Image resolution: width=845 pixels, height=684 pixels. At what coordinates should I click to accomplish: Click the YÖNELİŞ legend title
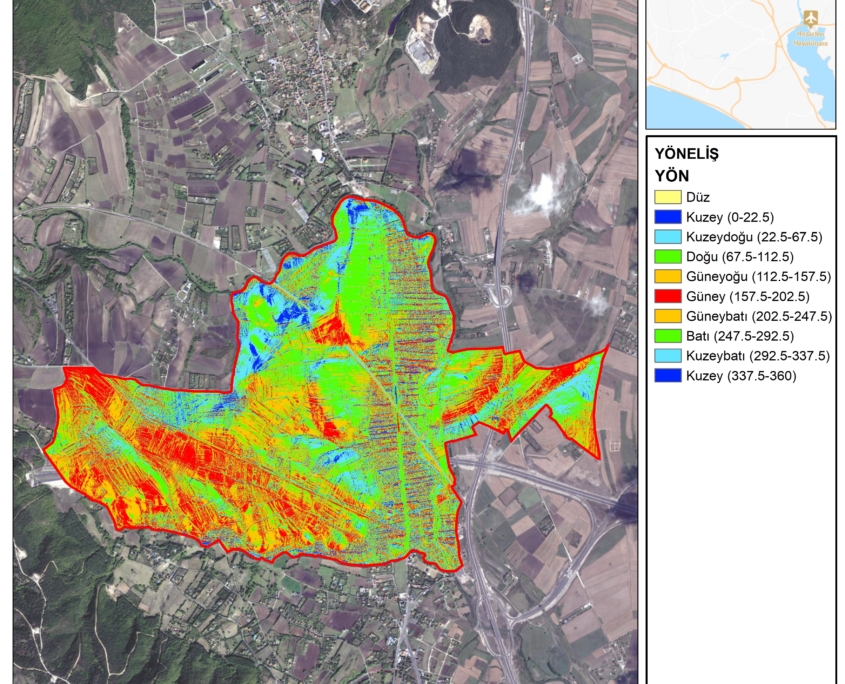pos(687,154)
